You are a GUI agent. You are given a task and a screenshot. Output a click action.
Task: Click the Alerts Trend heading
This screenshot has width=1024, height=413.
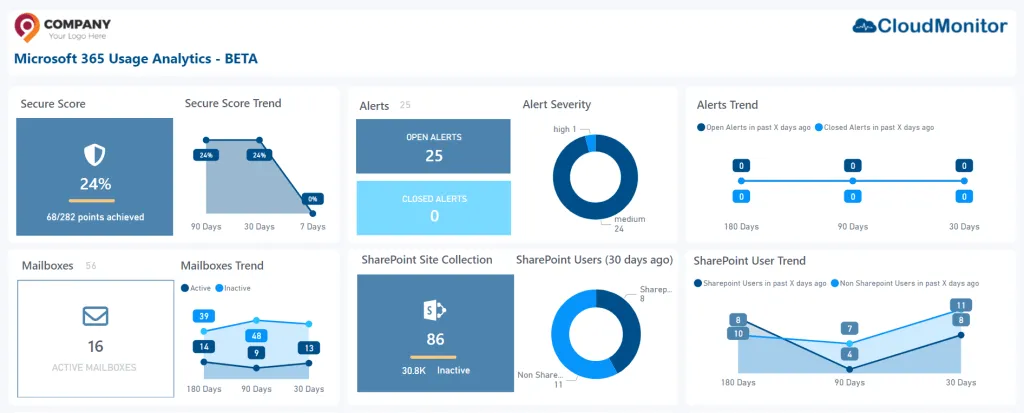(x=728, y=105)
